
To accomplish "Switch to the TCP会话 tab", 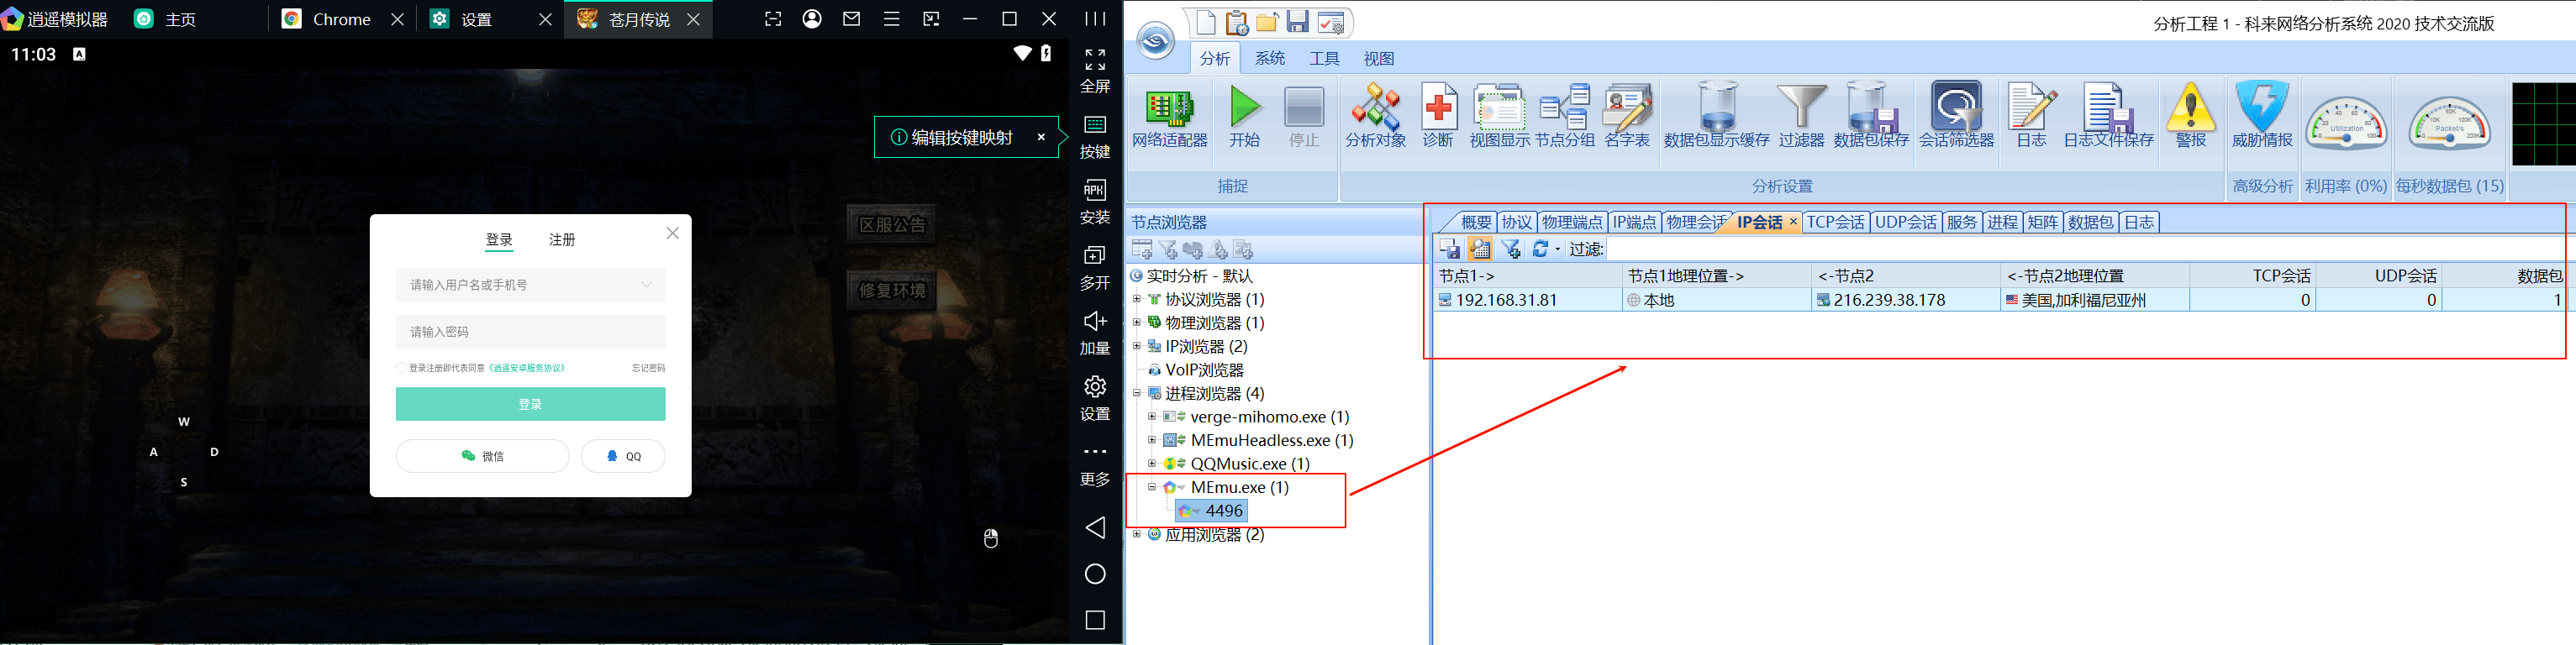I will [x=1835, y=222].
